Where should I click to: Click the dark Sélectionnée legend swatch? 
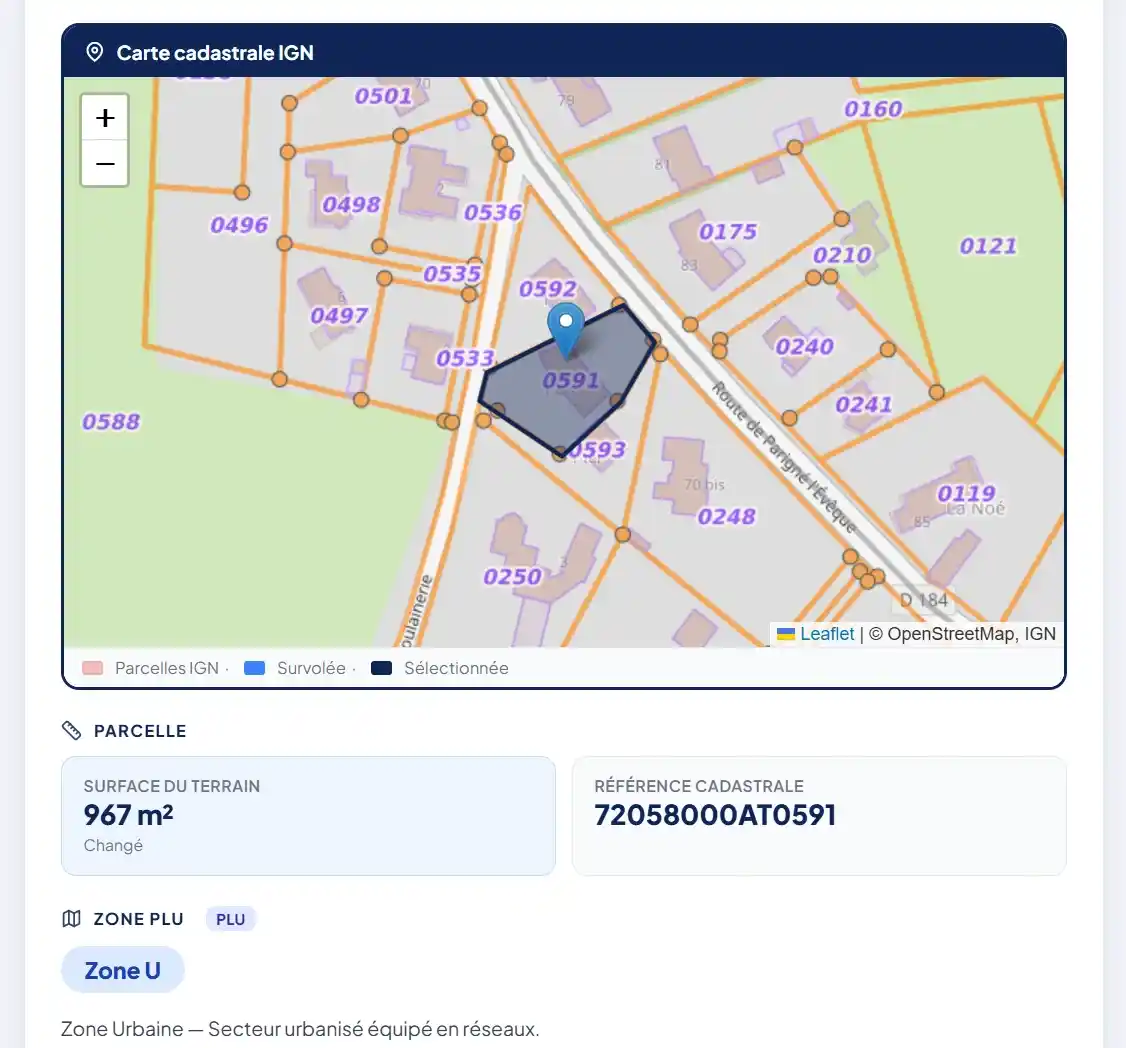[381, 668]
